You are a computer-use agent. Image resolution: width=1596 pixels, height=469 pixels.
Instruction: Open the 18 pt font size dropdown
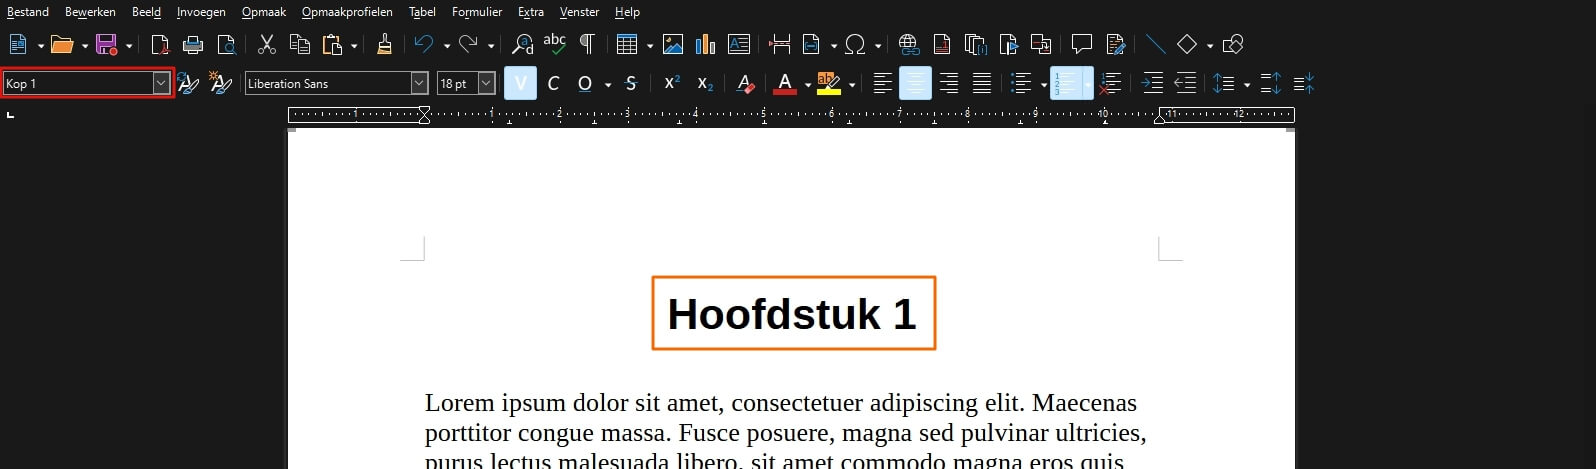pyautogui.click(x=486, y=84)
